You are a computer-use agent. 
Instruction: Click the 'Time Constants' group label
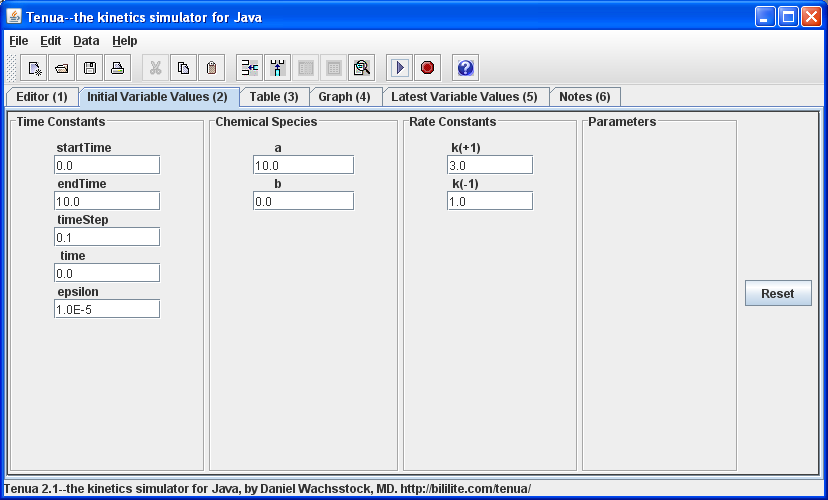point(61,121)
